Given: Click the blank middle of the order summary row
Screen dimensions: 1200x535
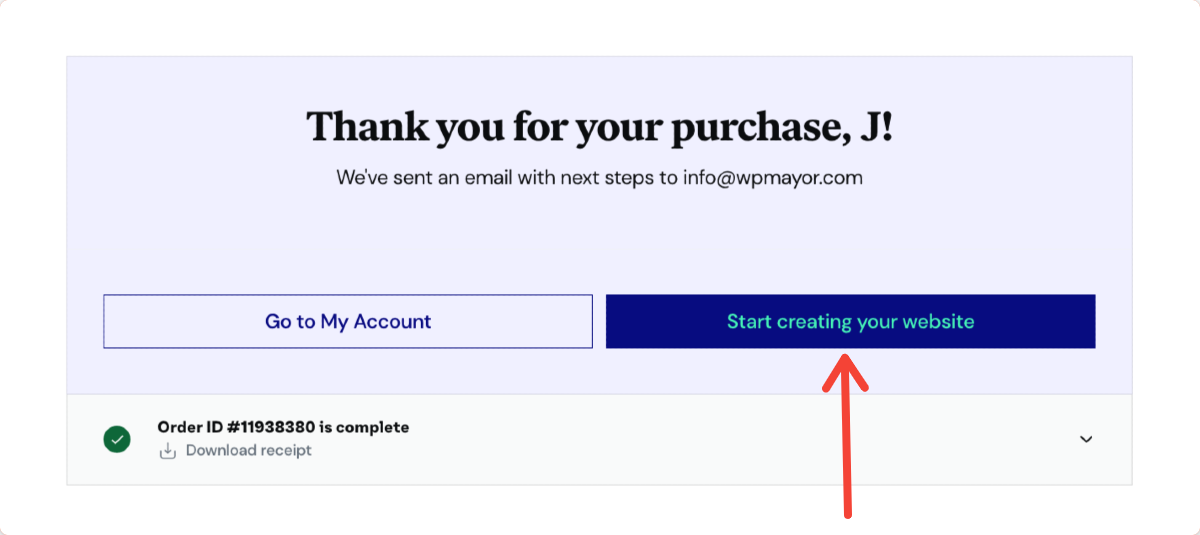Looking at the screenshot, I should click(700, 440).
